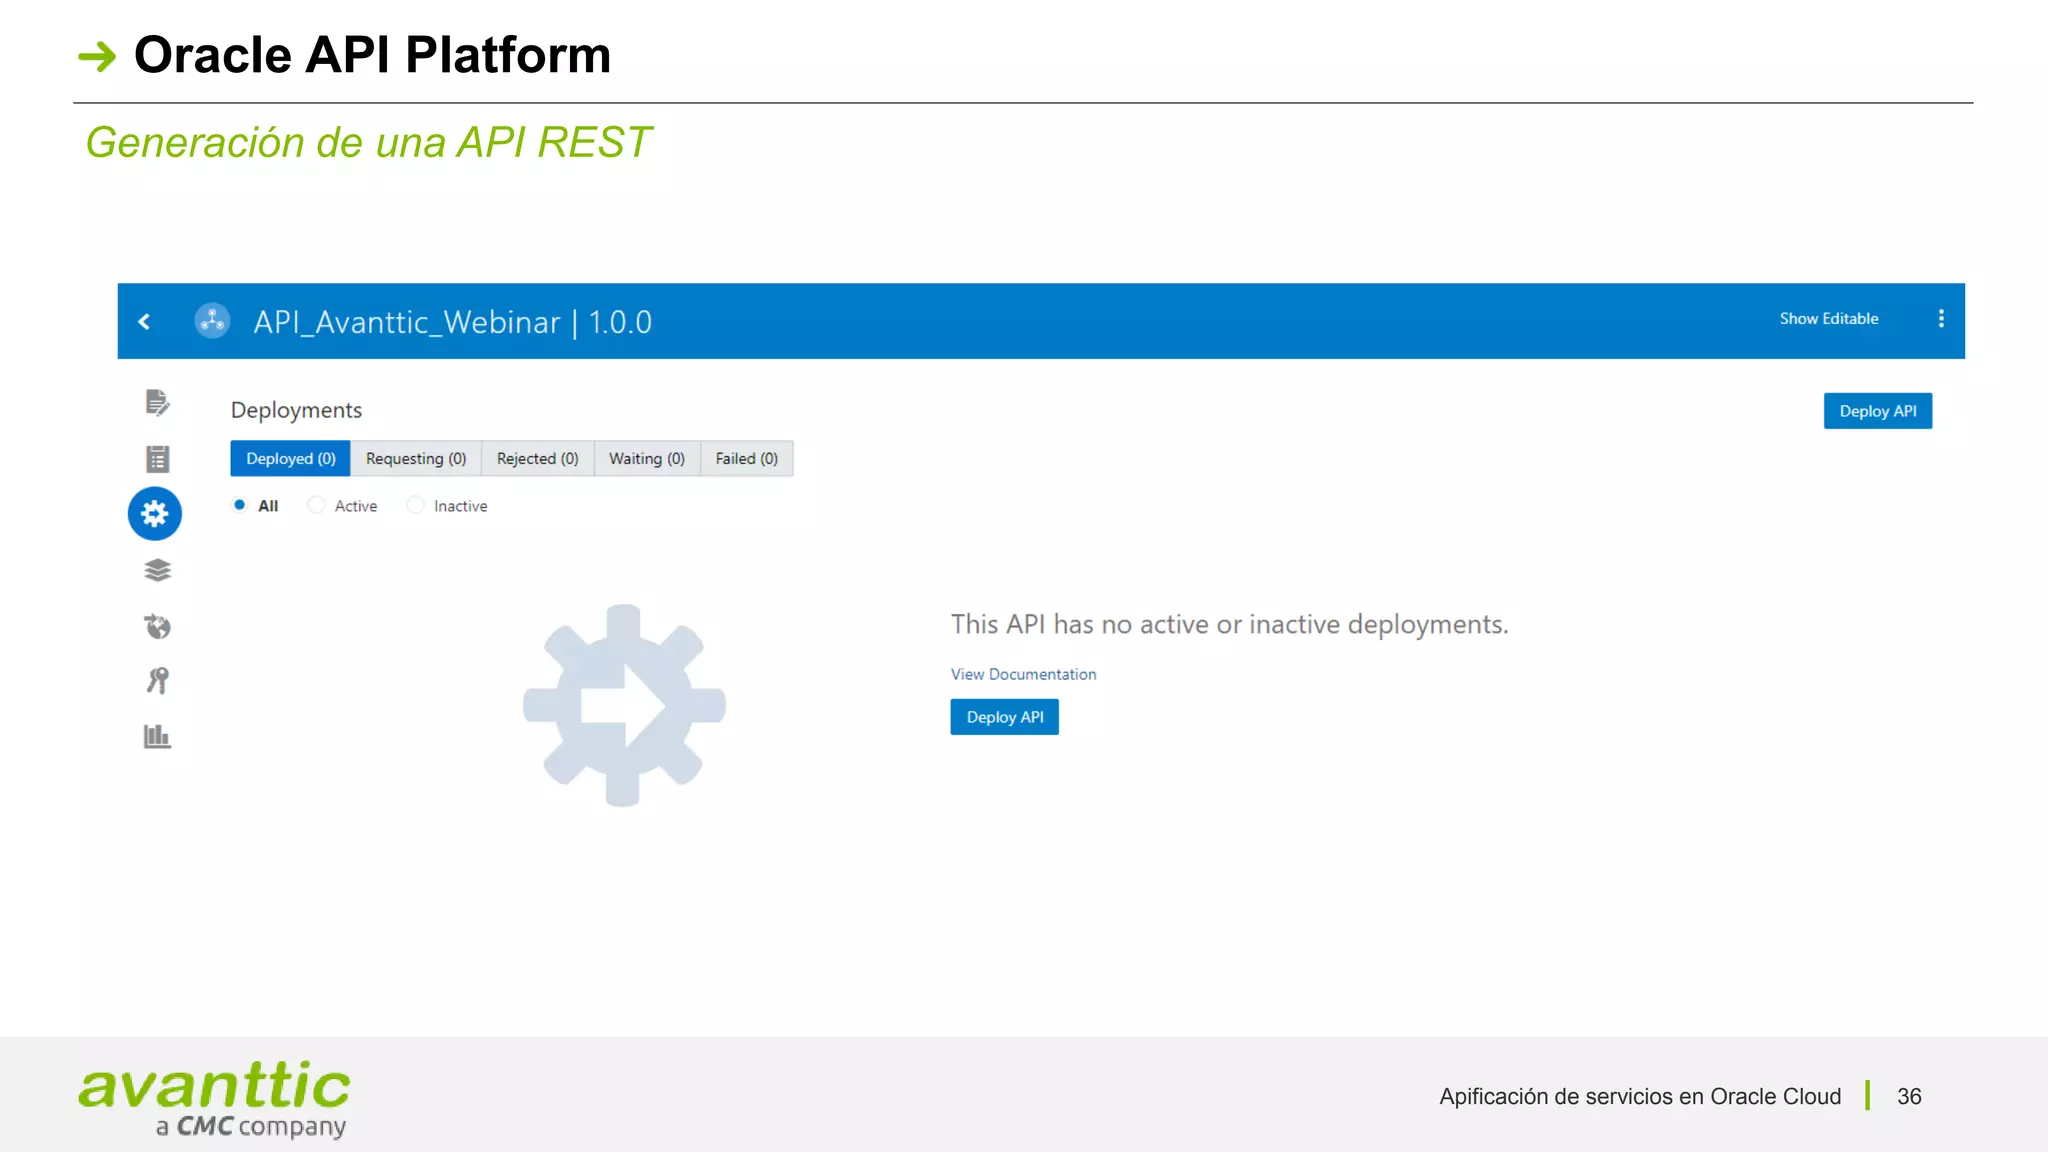
Task: Select the Active radio button
Action: point(316,505)
